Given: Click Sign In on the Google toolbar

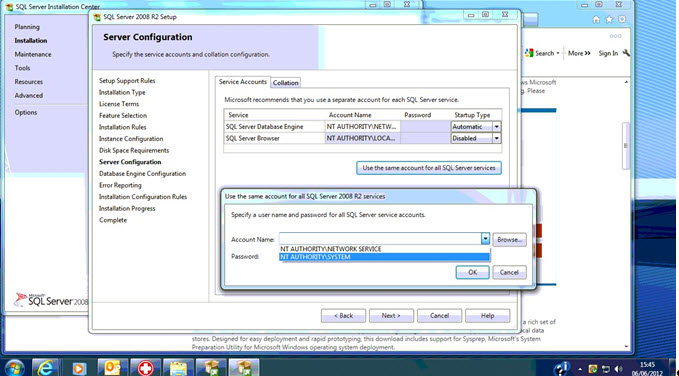Looking at the screenshot, I should tap(608, 53).
